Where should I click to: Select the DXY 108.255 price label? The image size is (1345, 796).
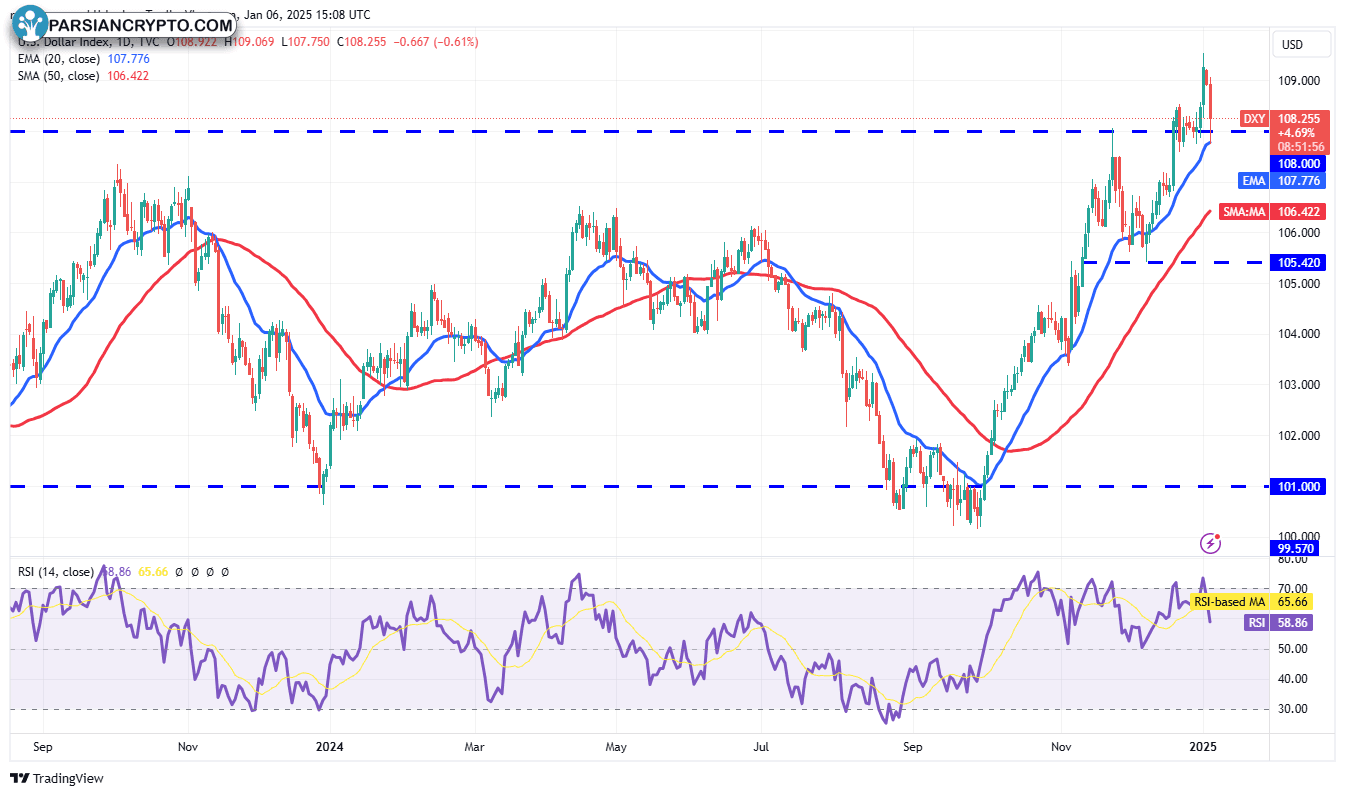[1285, 118]
